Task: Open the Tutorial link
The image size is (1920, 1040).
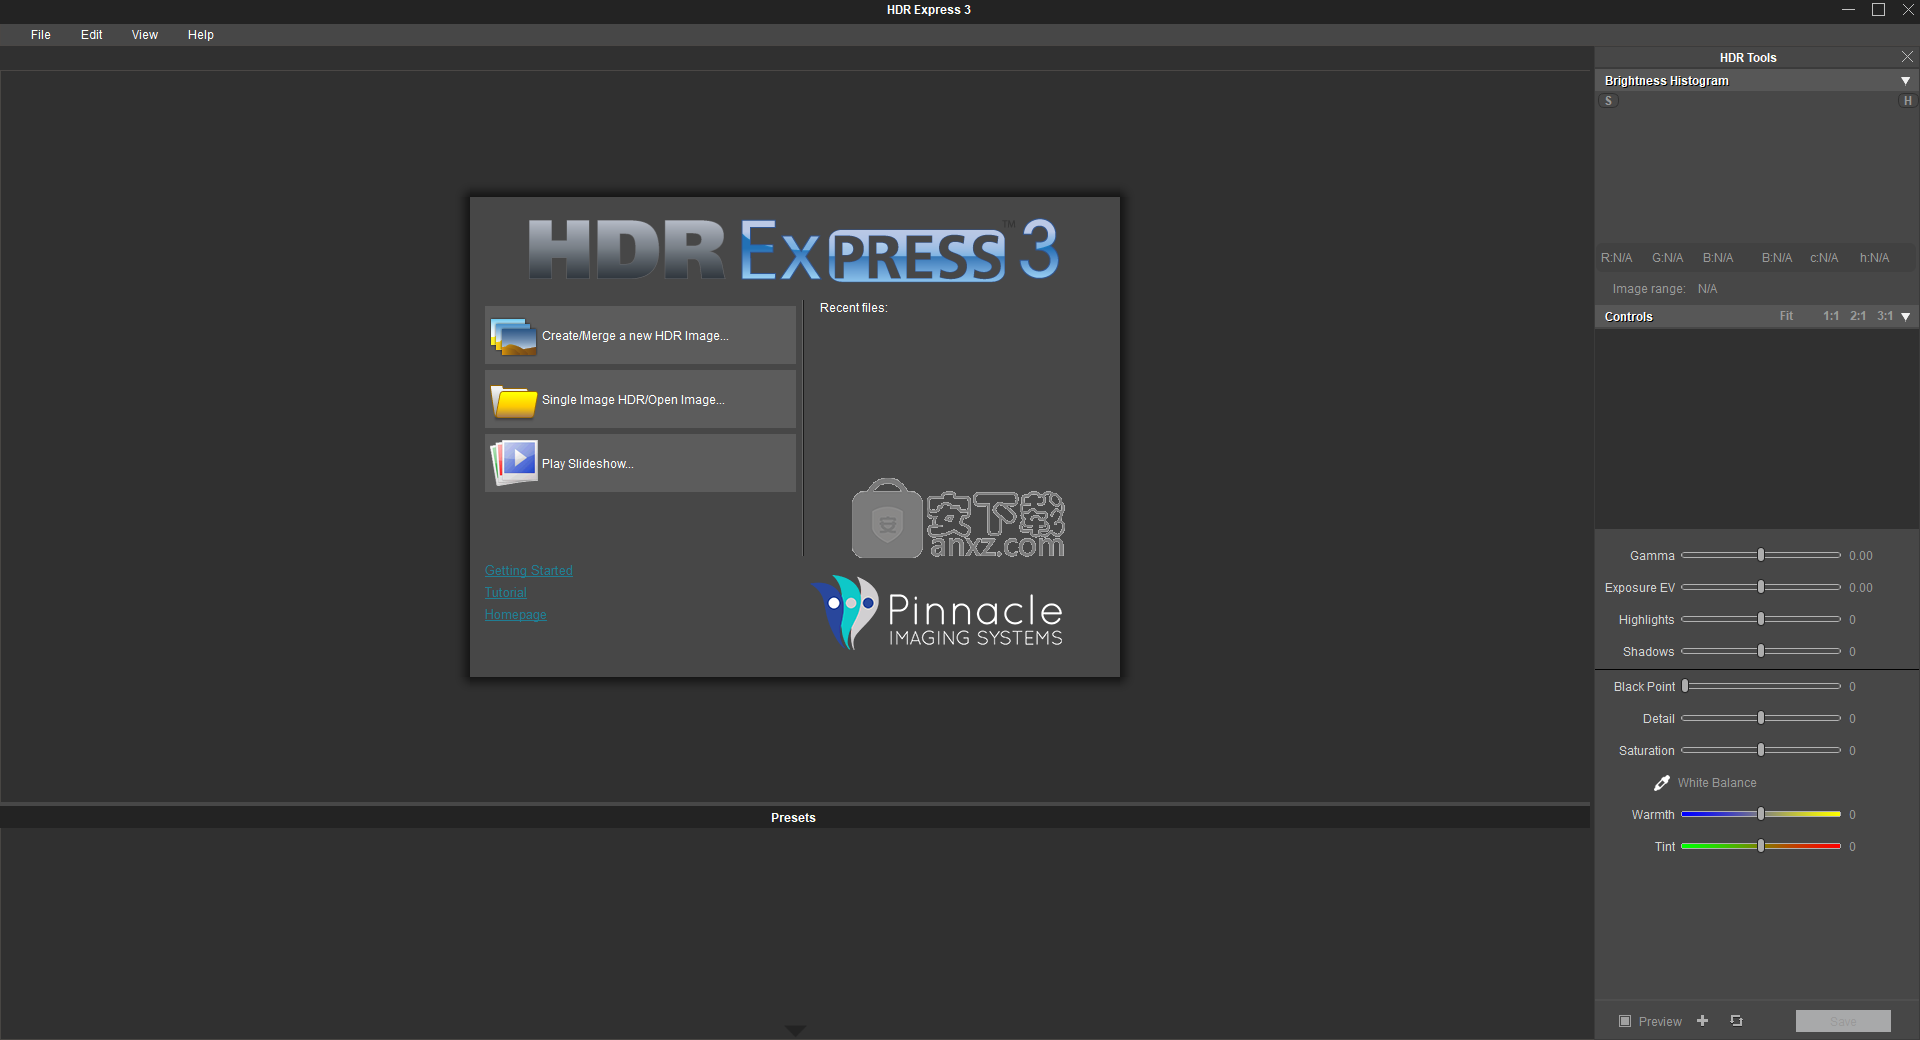Action: coord(506,593)
